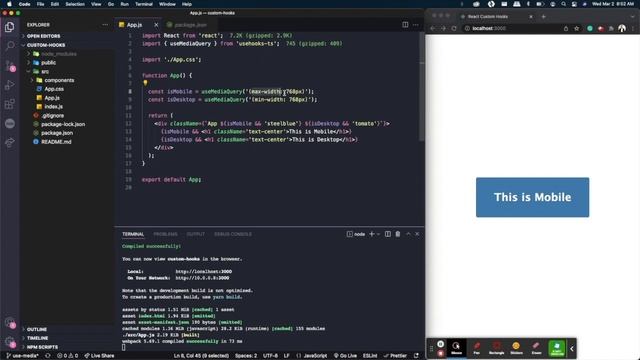This screenshot has height=360, width=640.
Task: Open the terminal launch profile dropdown
Action: click(378, 234)
